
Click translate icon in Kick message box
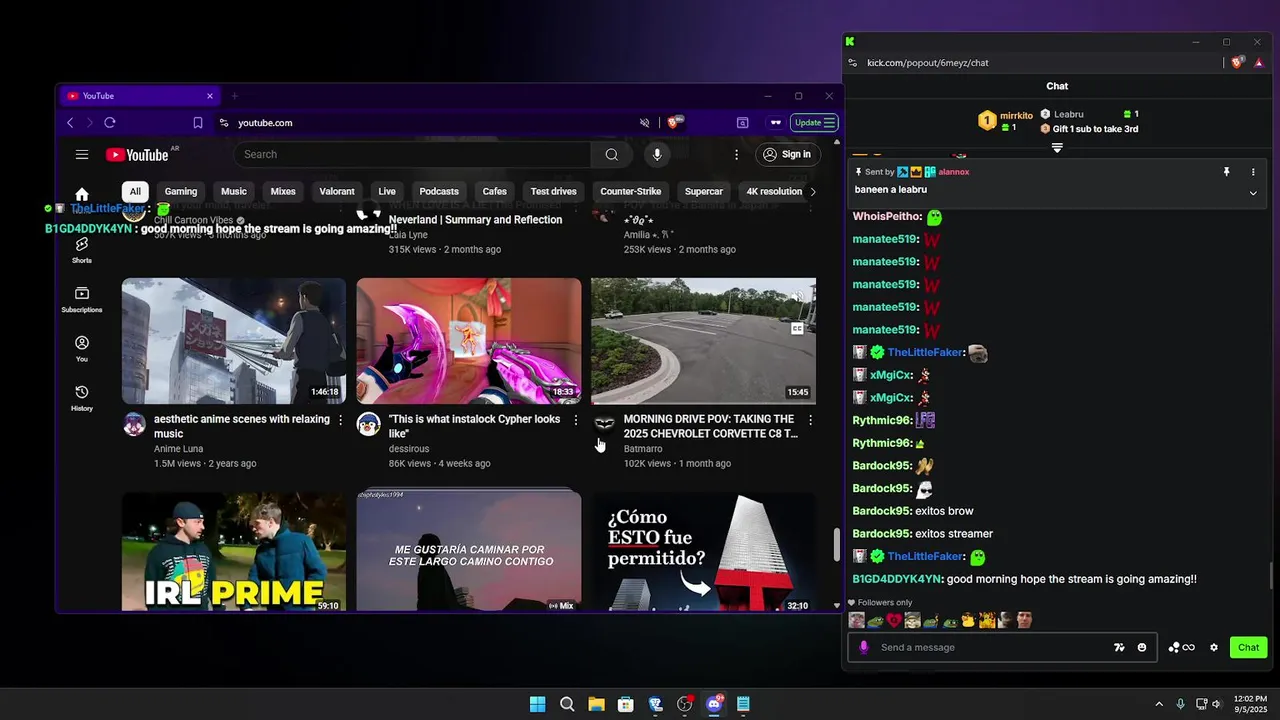click(1119, 647)
